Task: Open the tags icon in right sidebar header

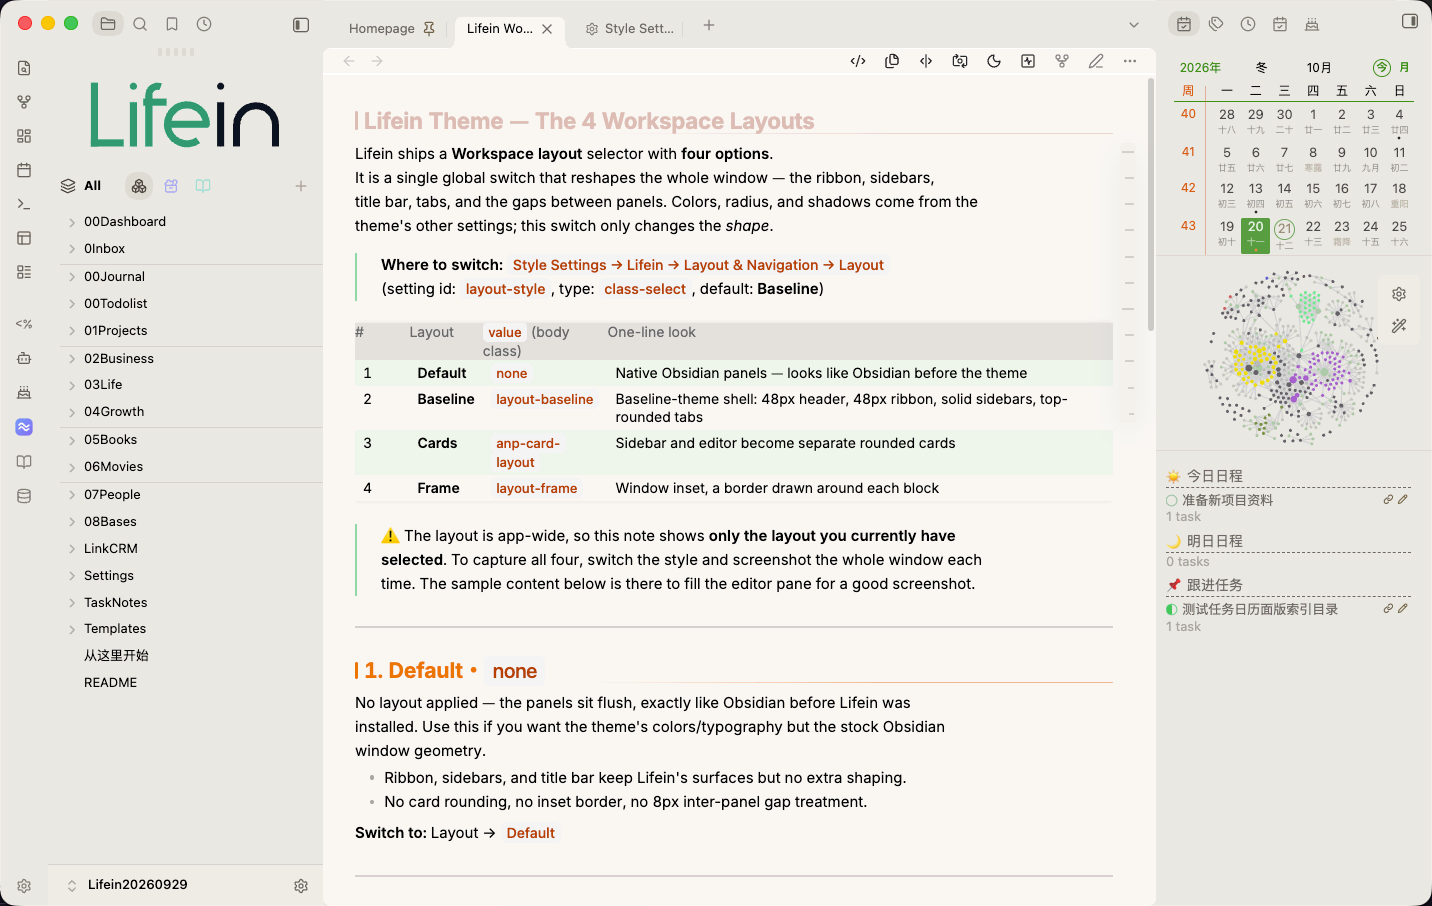Action: tap(1216, 24)
